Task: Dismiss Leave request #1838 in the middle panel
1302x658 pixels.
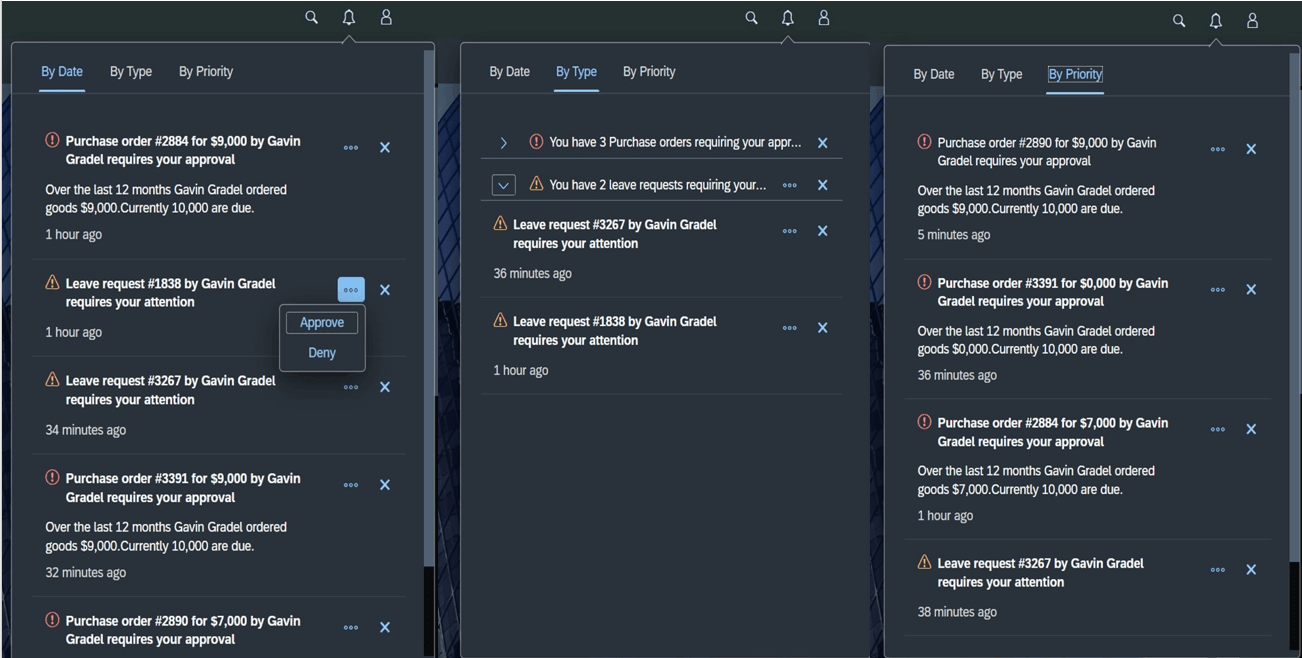Action: click(x=823, y=328)
